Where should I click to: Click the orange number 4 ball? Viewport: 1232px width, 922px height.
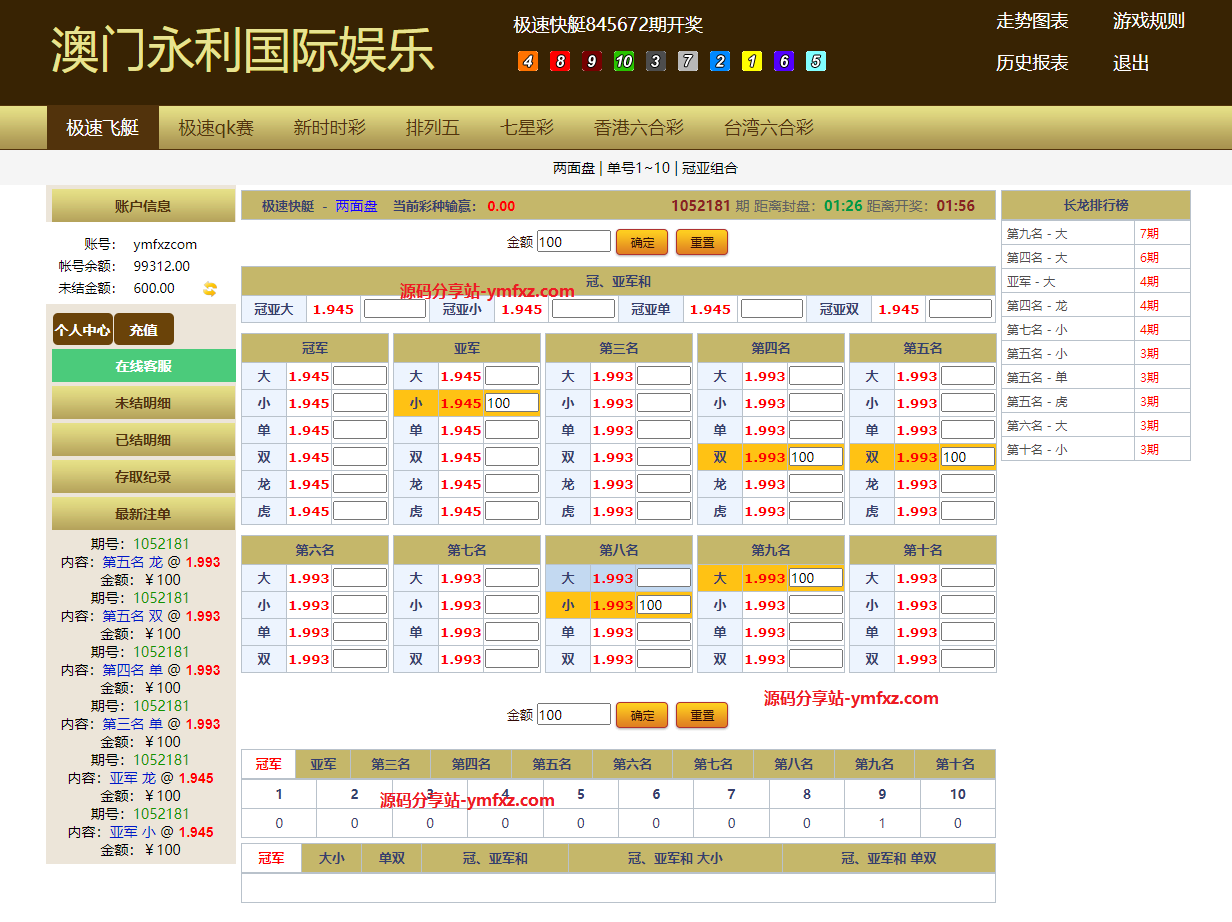[x=528, y=62]
